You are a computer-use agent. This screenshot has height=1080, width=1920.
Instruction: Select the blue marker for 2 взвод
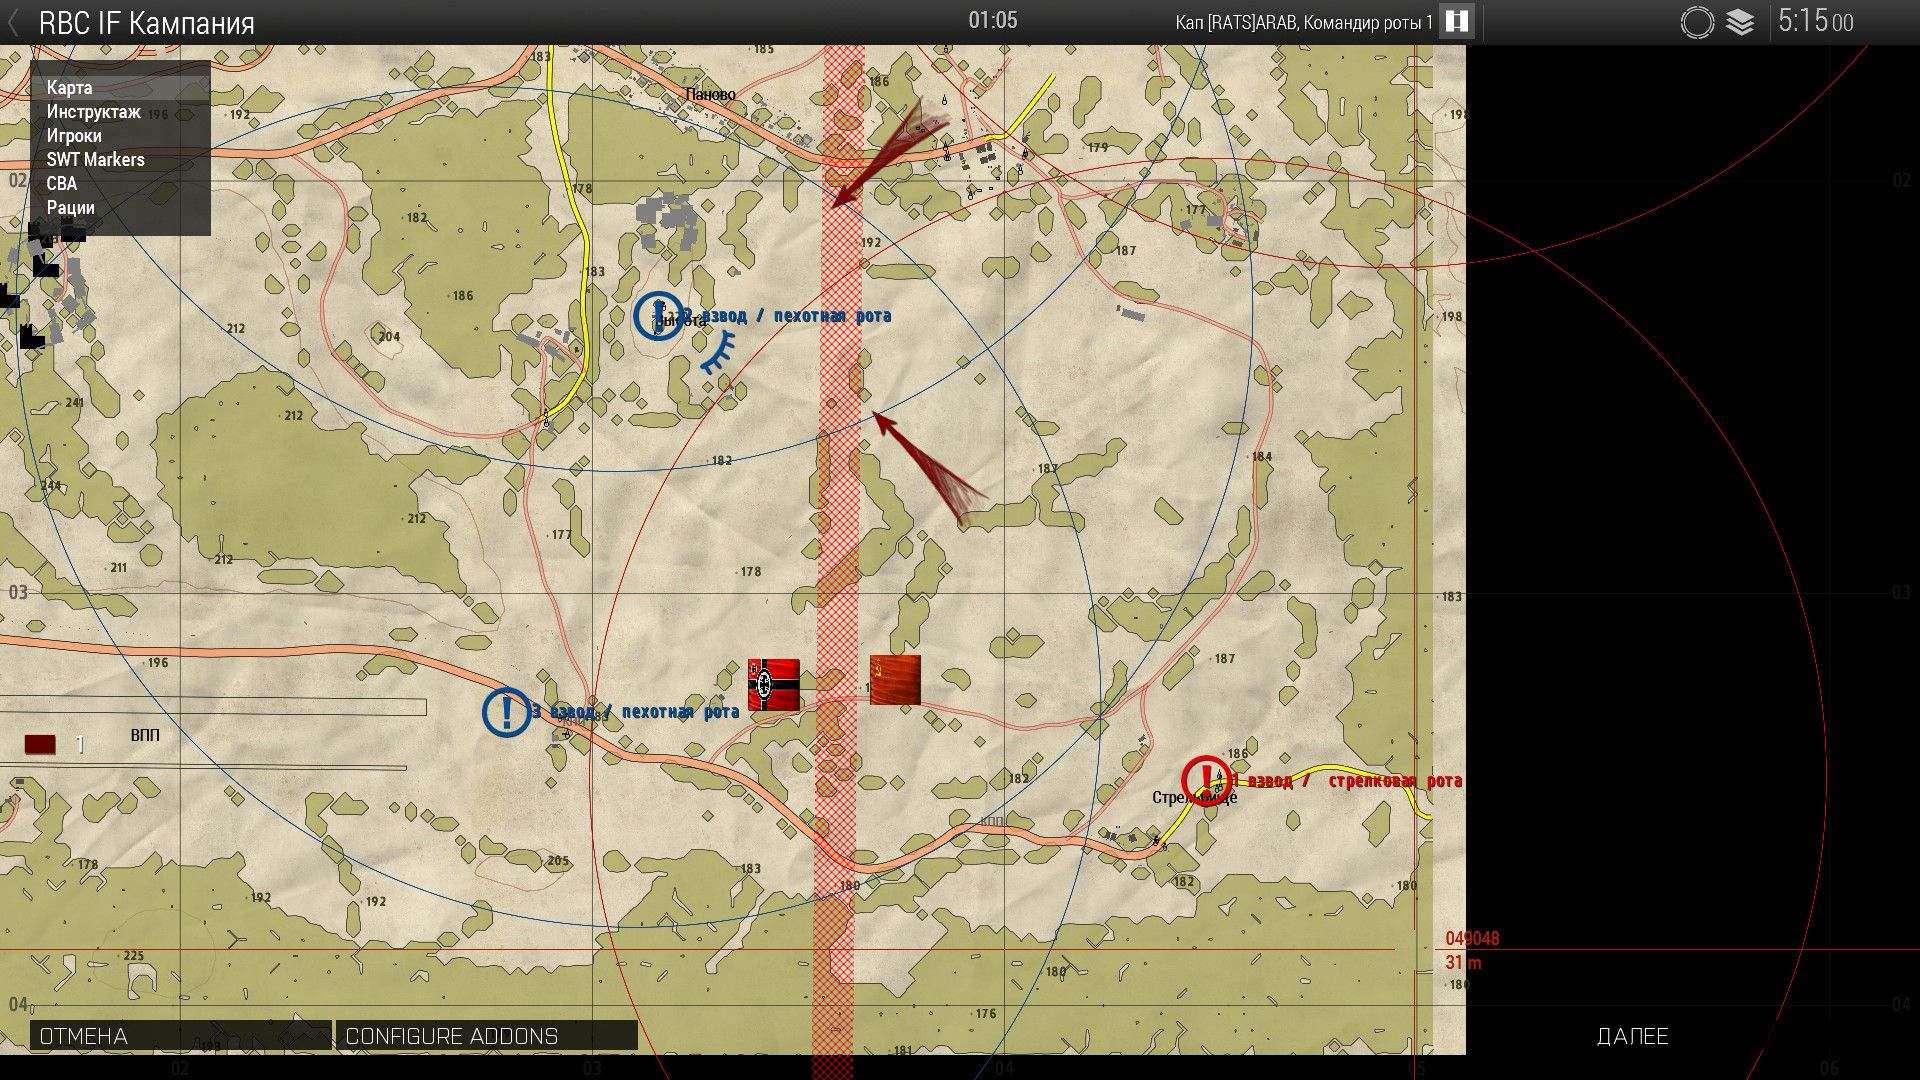click(658, 316)
